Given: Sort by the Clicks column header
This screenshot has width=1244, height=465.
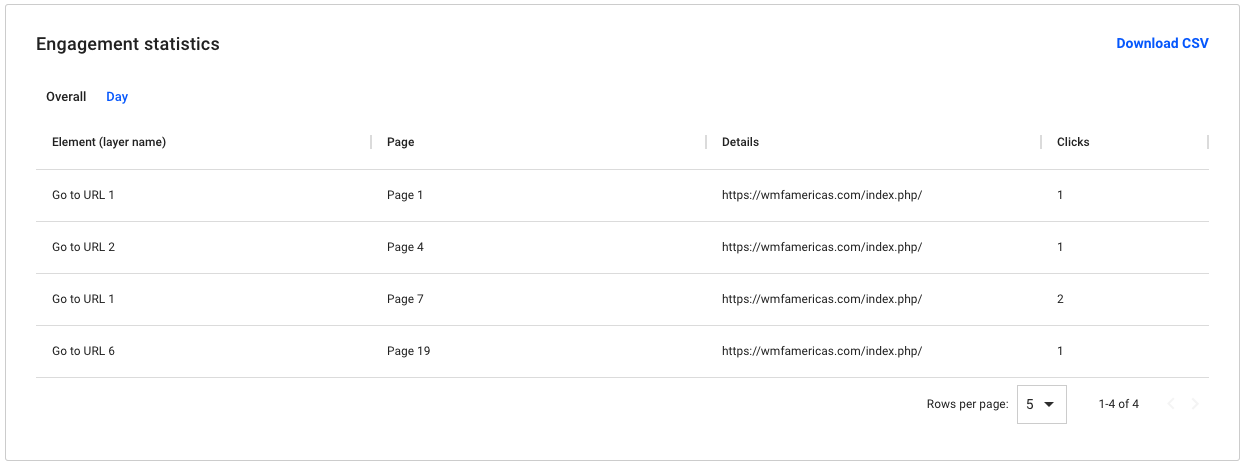Looking at the screenshot, I should click(1073, 142).
